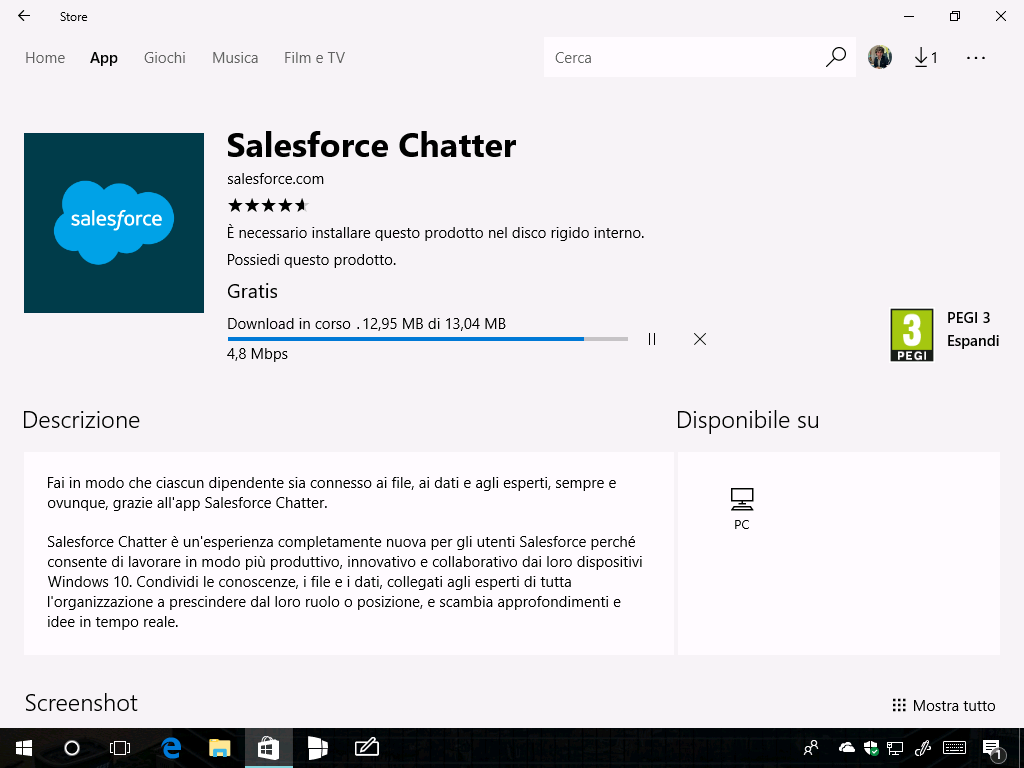This screenshot has height=768, width=1024.
Task: Switch to the Giochi tab
Action: point(165,57)
